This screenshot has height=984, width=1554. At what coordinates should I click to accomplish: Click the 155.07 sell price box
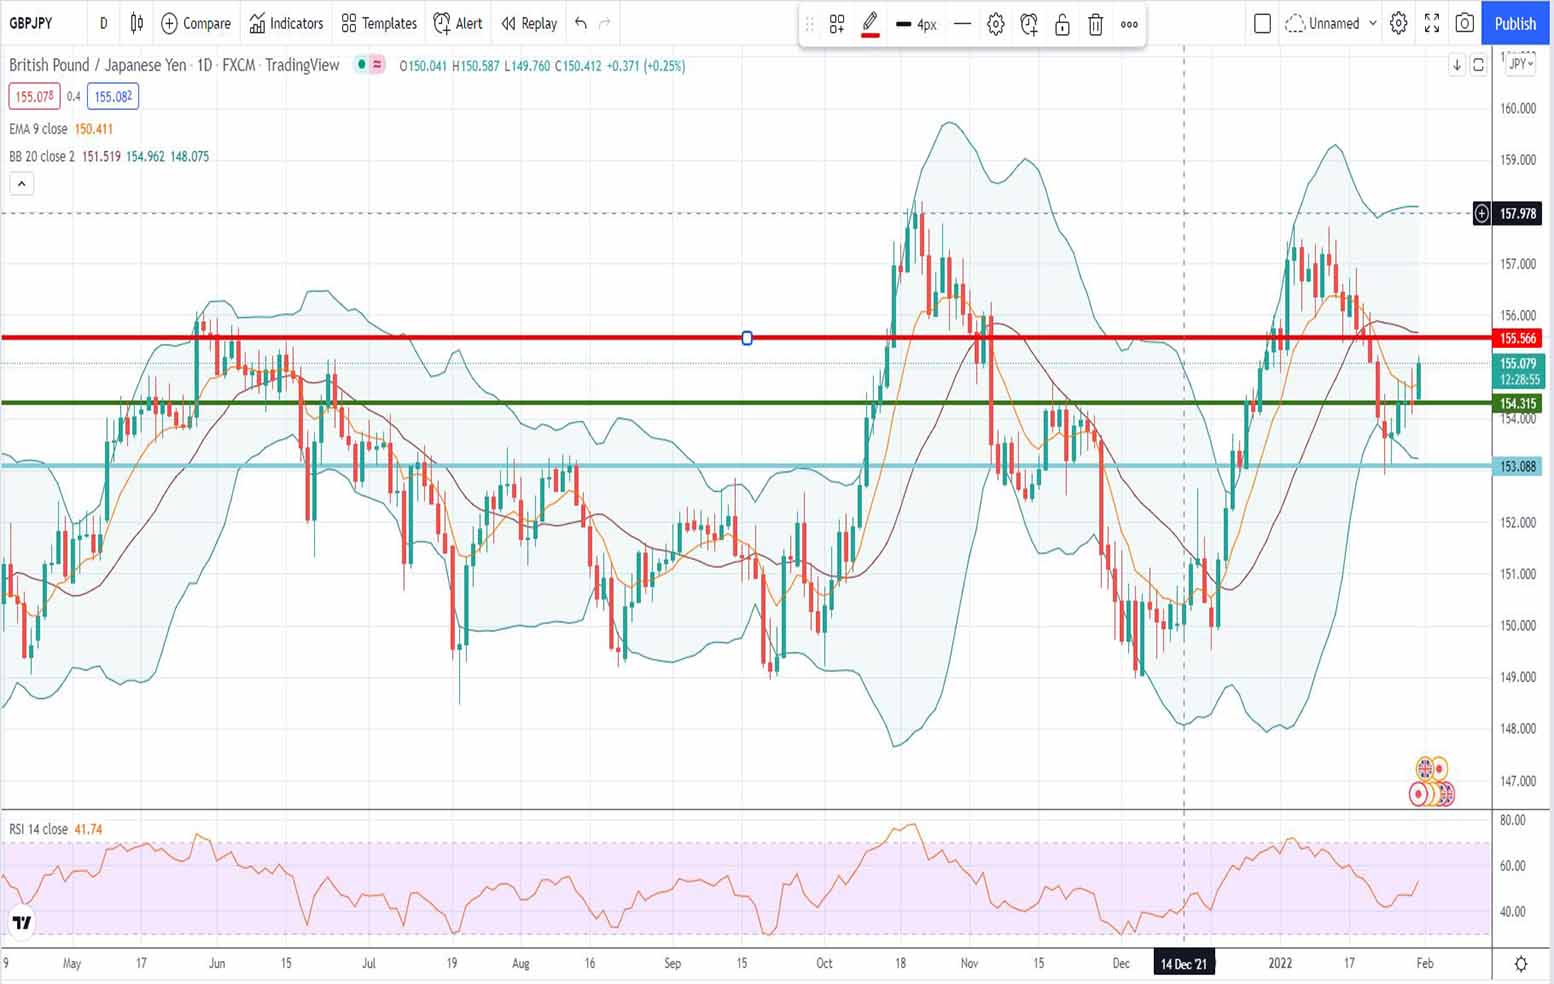pyautogui.click(x=35, y=96)
